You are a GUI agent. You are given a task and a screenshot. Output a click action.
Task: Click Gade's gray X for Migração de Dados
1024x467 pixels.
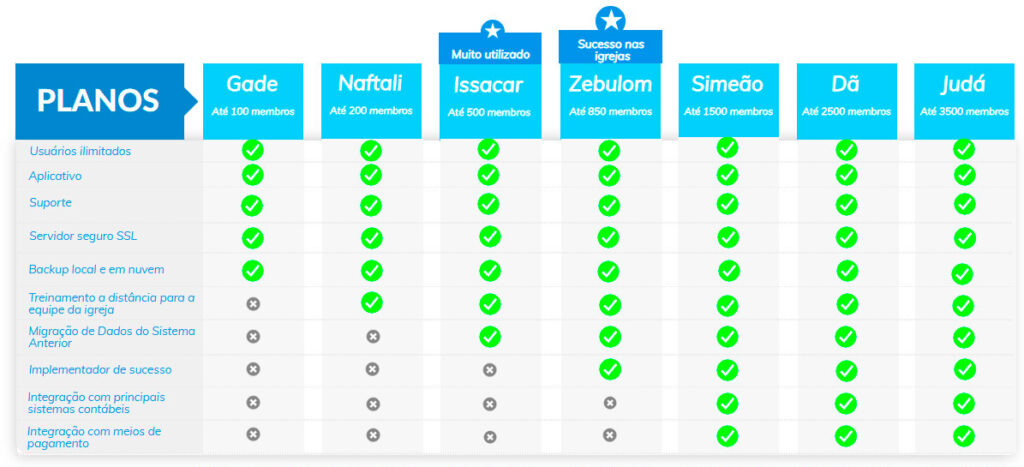tap(253, 336)
